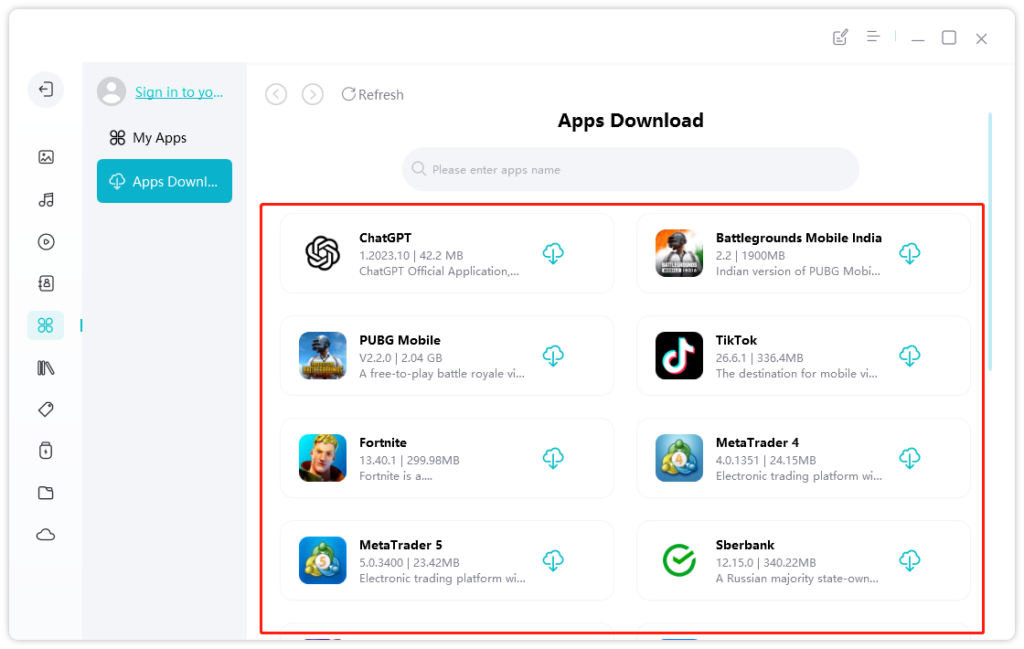Viewport: 1024px width, 649px height.
Task: Download Fortnite
Action: (553, 458)
